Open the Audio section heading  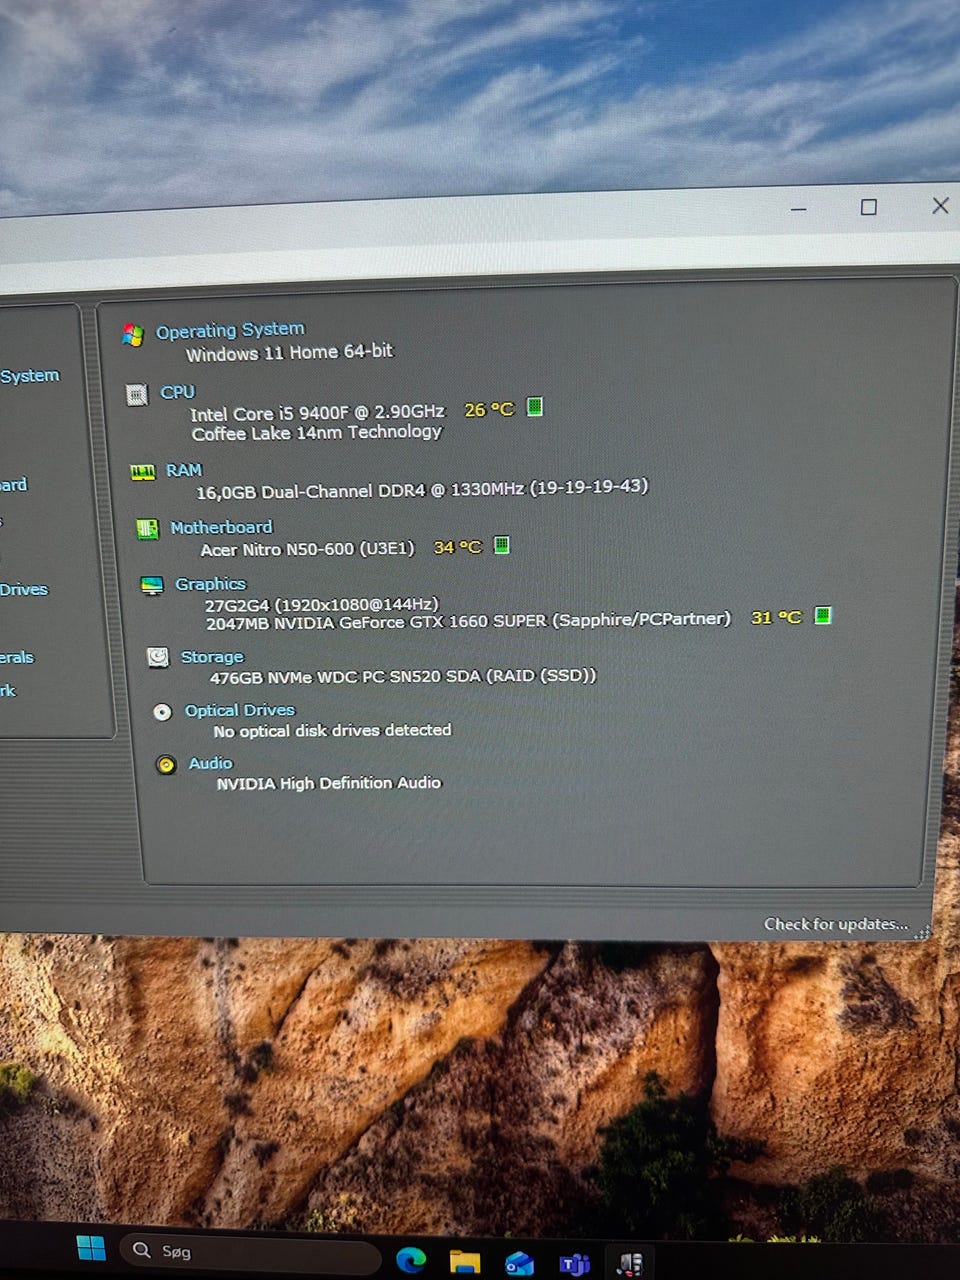pos(210,763)
